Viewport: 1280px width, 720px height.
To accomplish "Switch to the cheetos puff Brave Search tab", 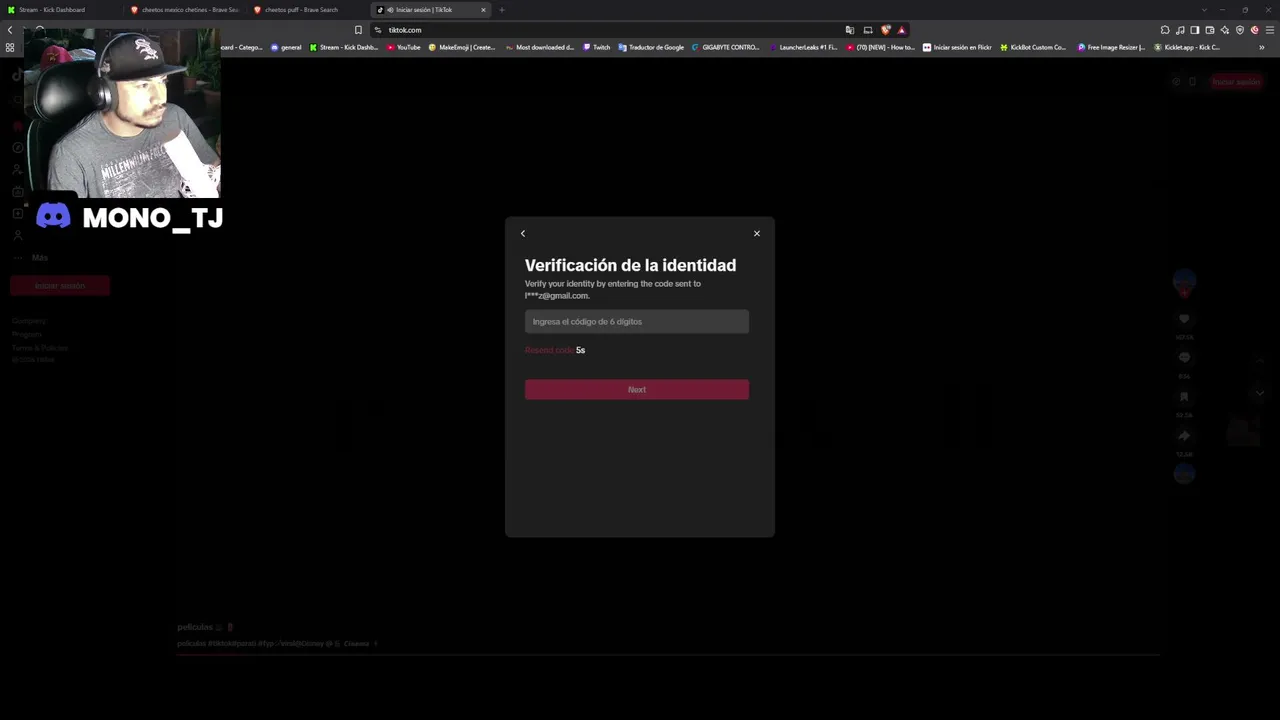I will pos(307,10).
